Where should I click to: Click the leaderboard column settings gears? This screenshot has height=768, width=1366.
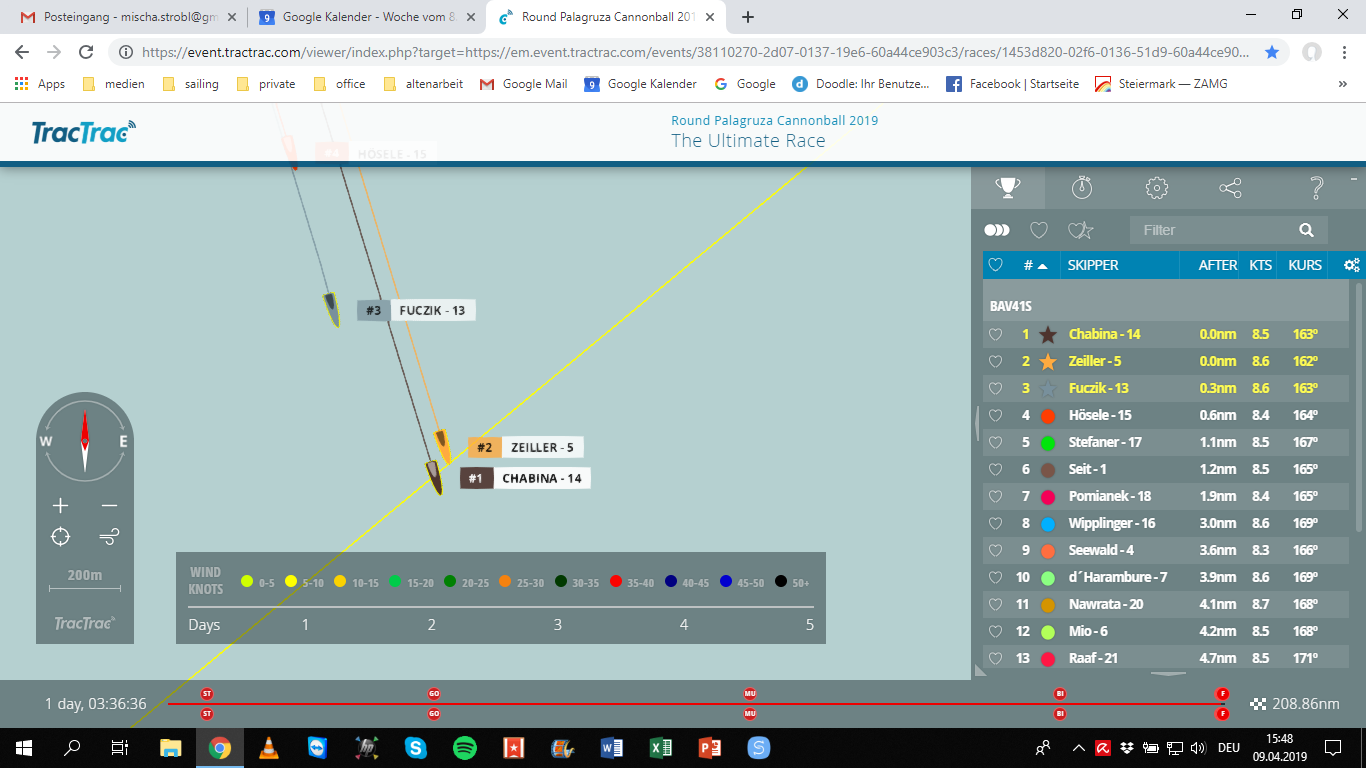coord(1352,265)
